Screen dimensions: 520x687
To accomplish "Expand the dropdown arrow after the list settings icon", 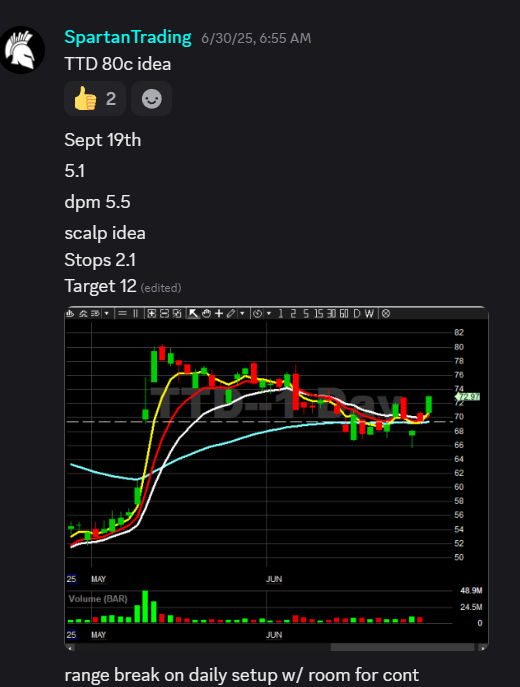I will 106,314.
